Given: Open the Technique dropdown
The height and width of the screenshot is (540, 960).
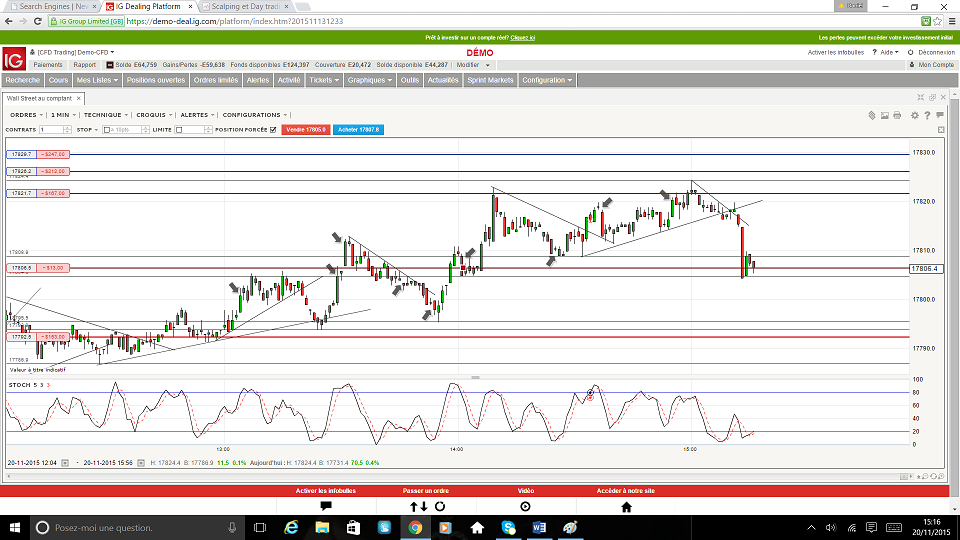Looking at the screenshot, I should (106, 115).
